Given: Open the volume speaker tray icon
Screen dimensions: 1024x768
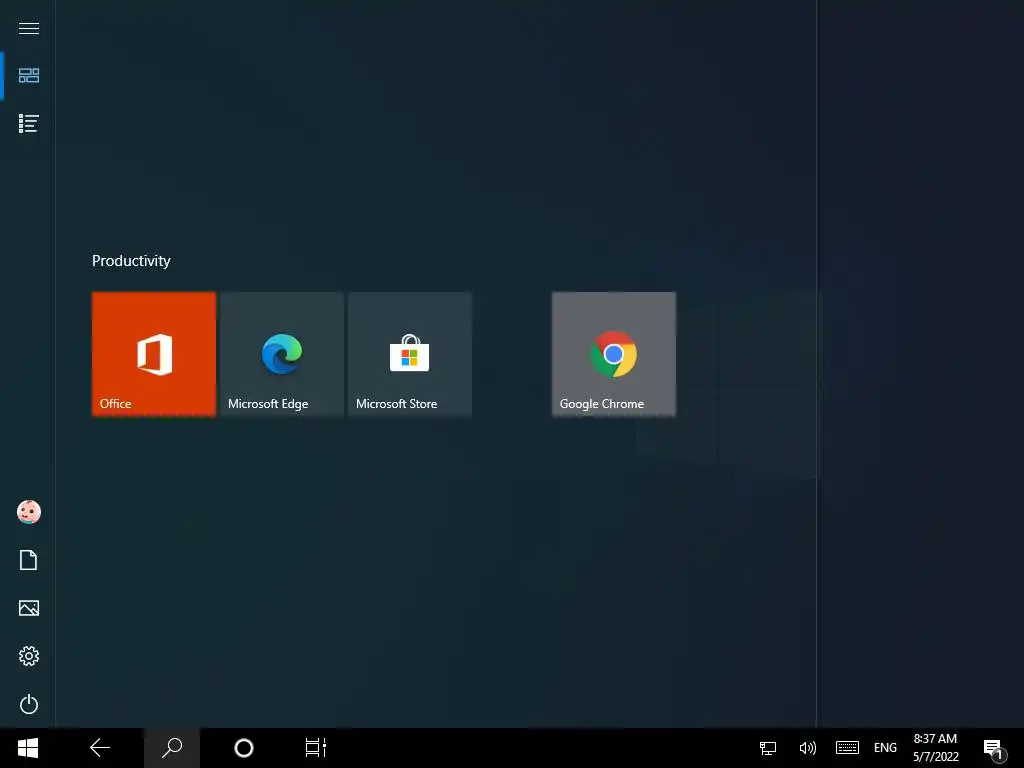Looking at the screenshot, I should point(807,748).
